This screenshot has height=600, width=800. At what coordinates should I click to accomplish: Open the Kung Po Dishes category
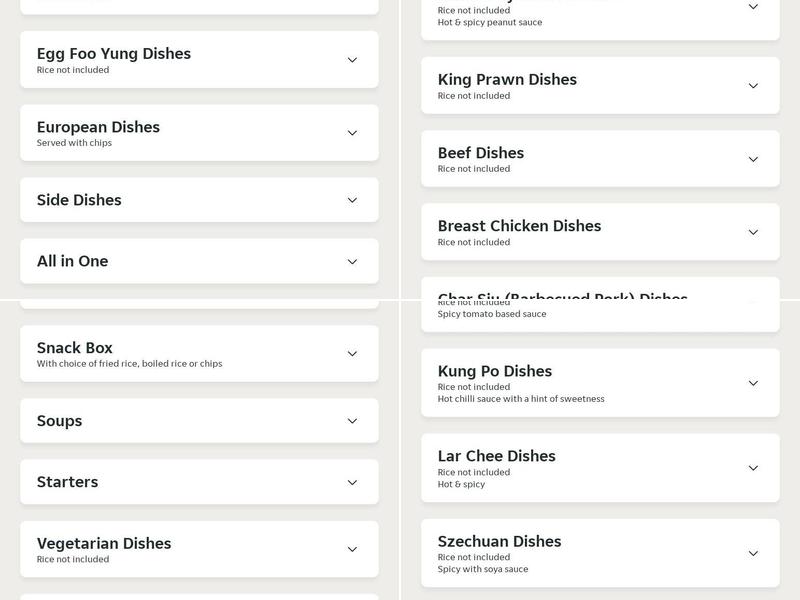pos(598,380)
